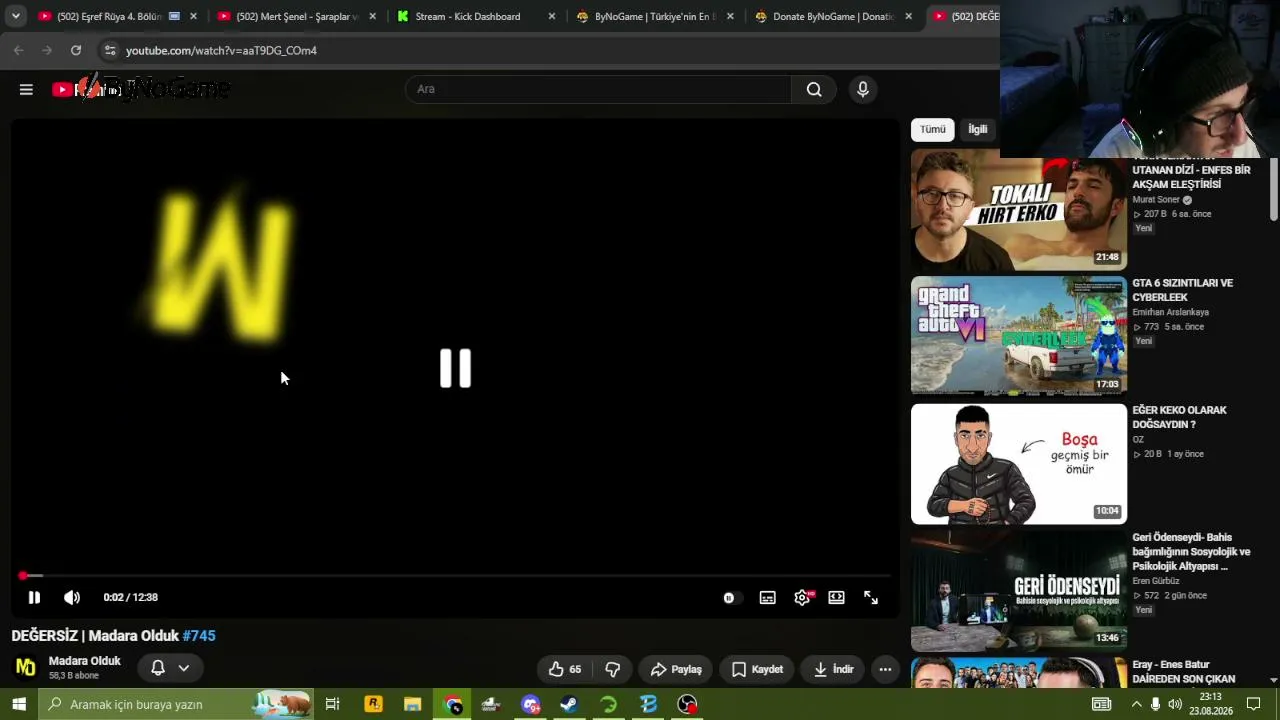Close the 'Mert Şenel - Şaraplar' tab
The image size is (1280, 720).
tap(372, 16)
